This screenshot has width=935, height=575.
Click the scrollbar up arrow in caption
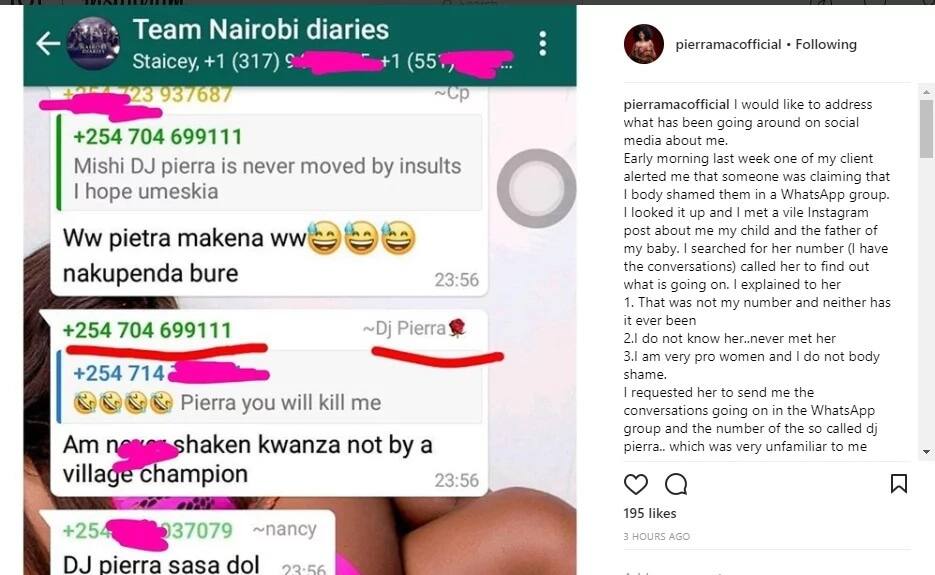[926, 92]
